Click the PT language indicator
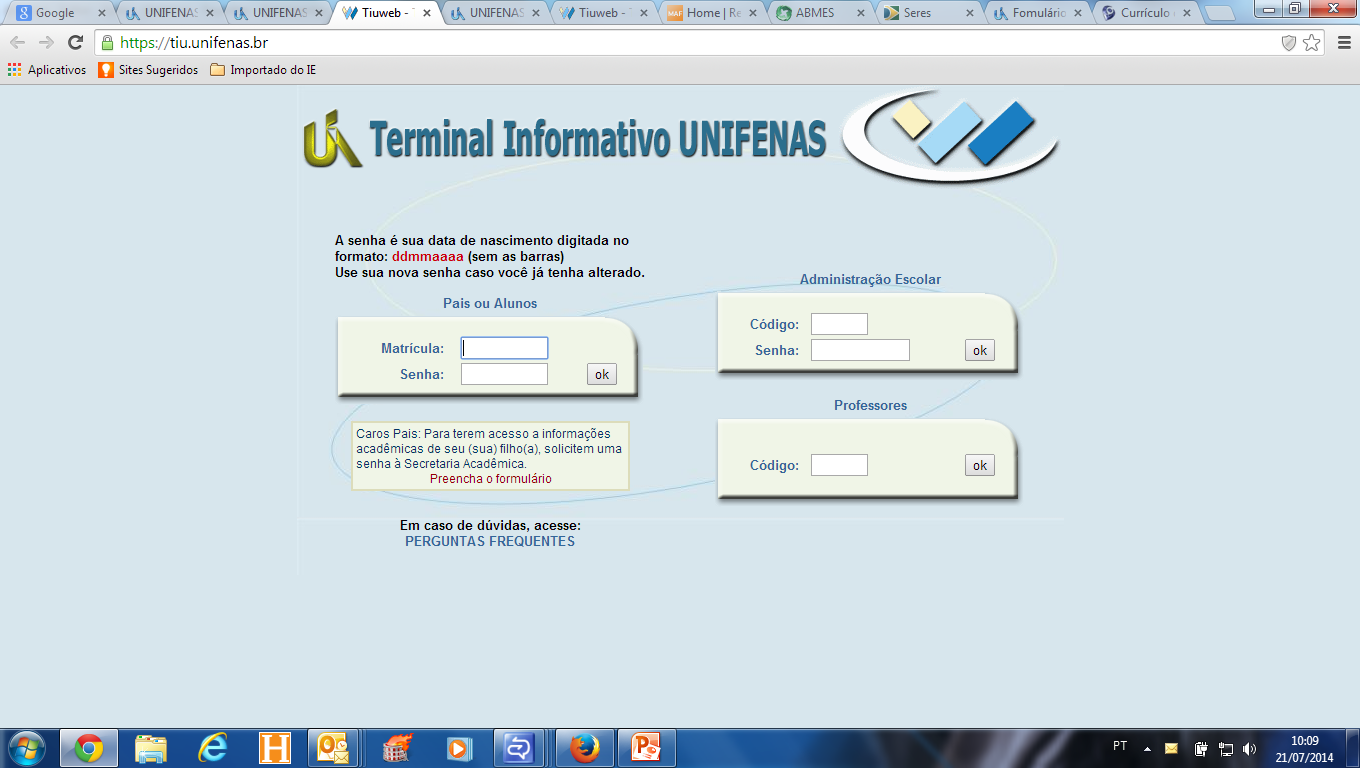This screenshot has height=768, width=1360. pos(1120,746)
